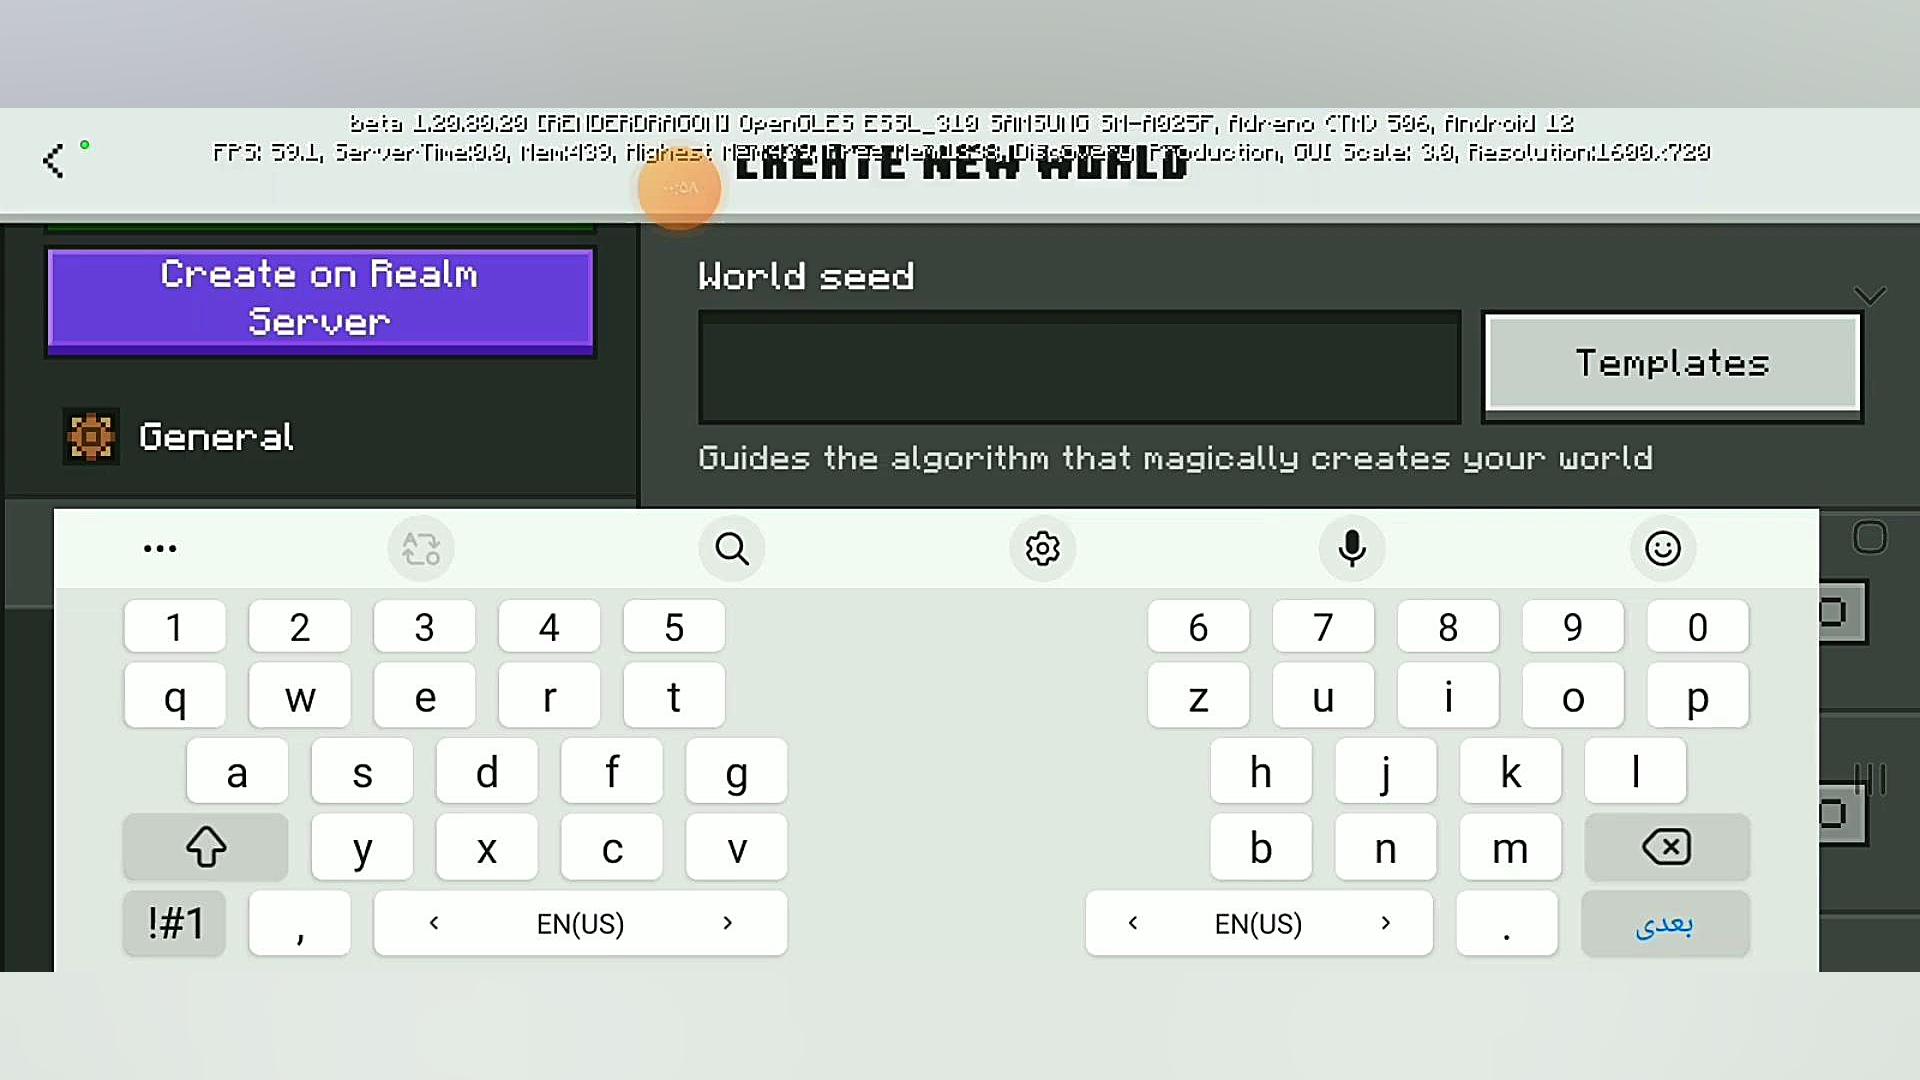Screen dimensions: 1920x1080
Task: Tap the letter f key
Action: click(x=612, y=771)
